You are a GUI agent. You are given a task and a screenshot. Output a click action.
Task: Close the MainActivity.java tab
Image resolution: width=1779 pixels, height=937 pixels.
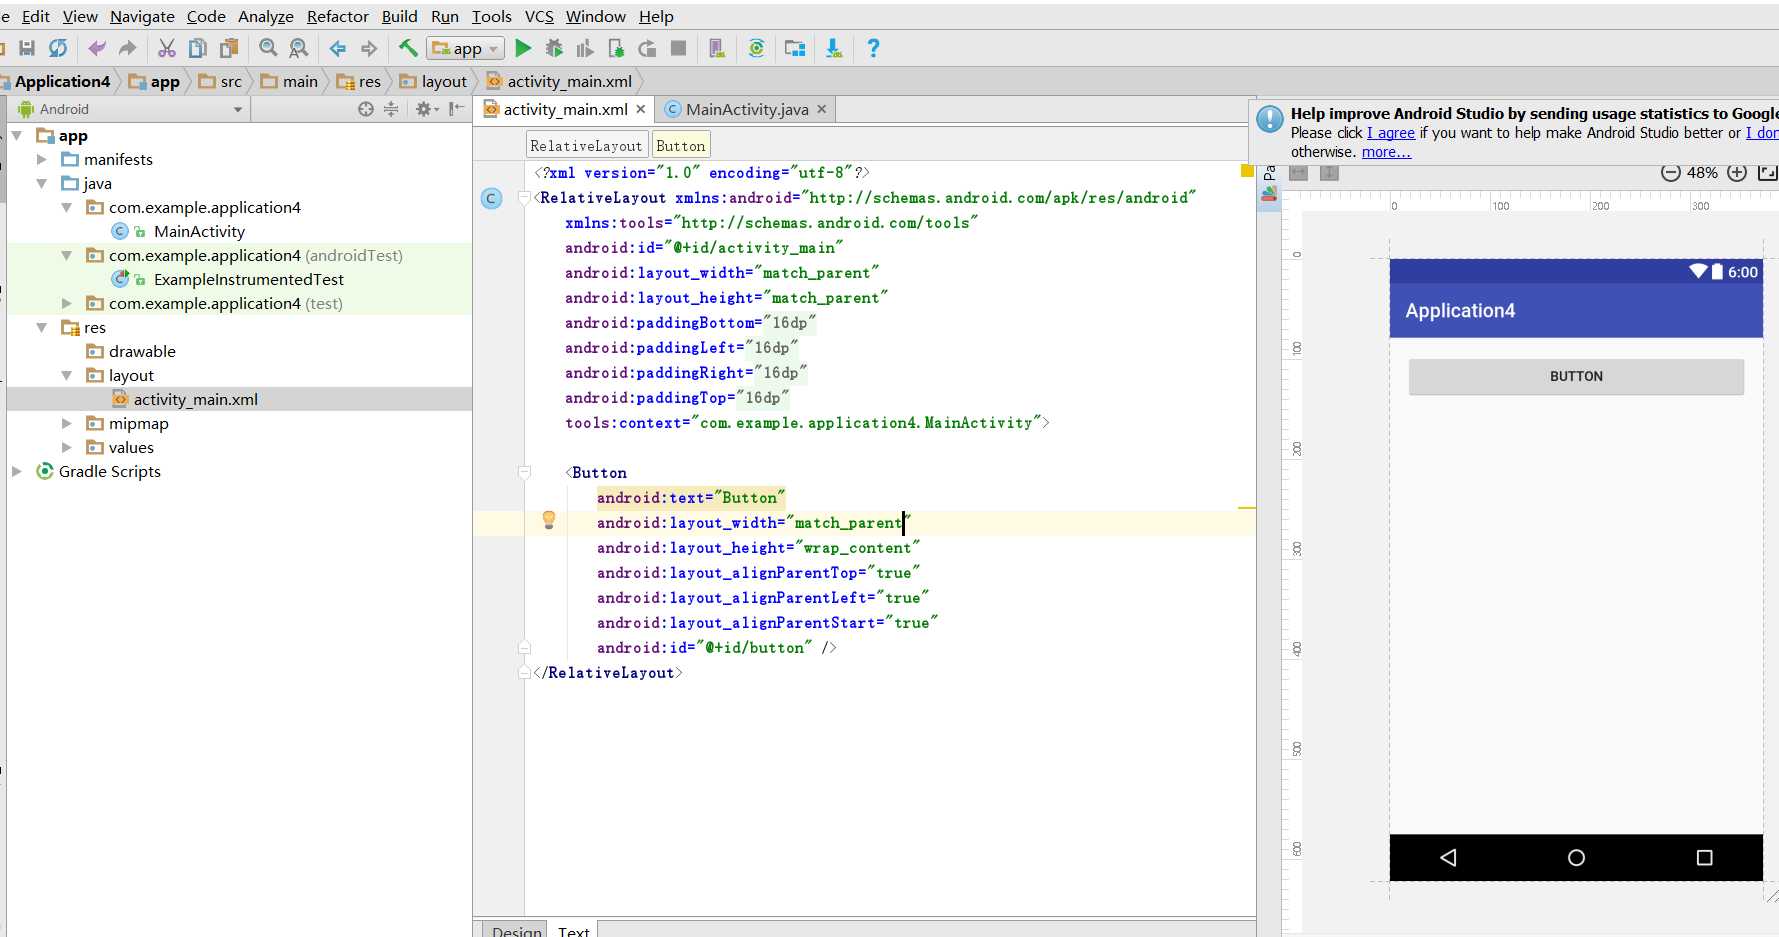pyautogui.click(x=822, y=109)
